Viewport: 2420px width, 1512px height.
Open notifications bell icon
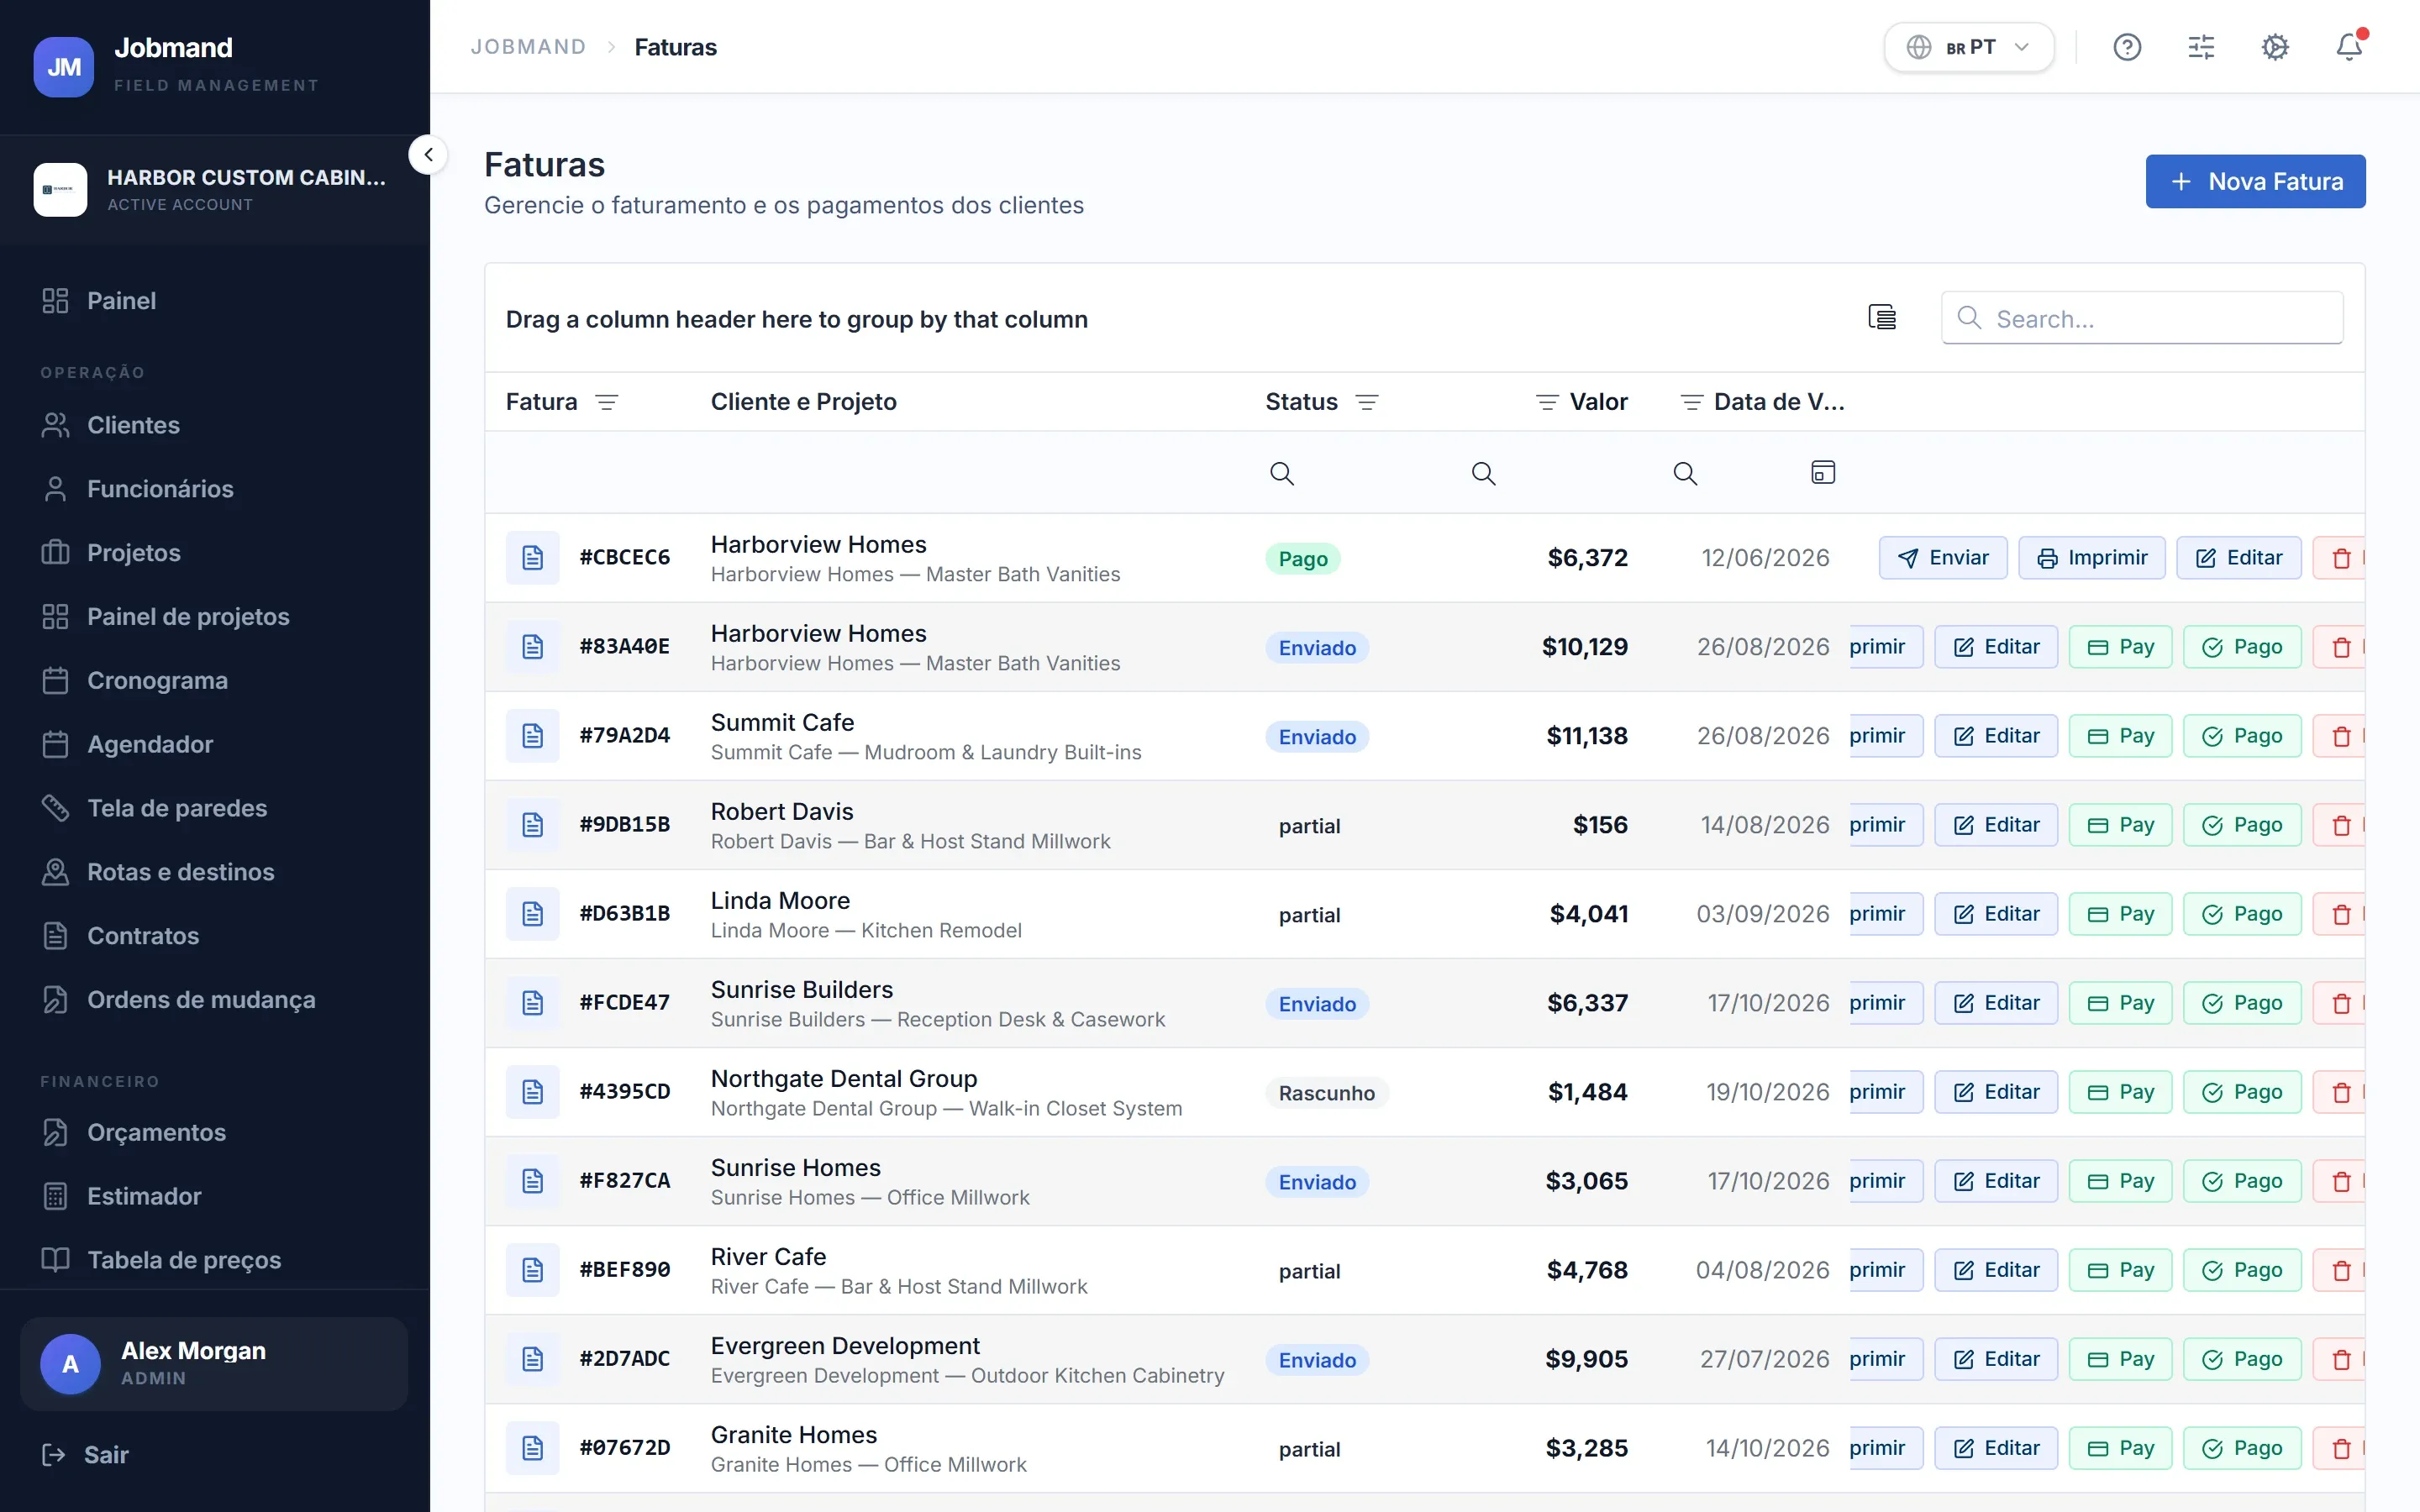click(x=2349, y=47)
